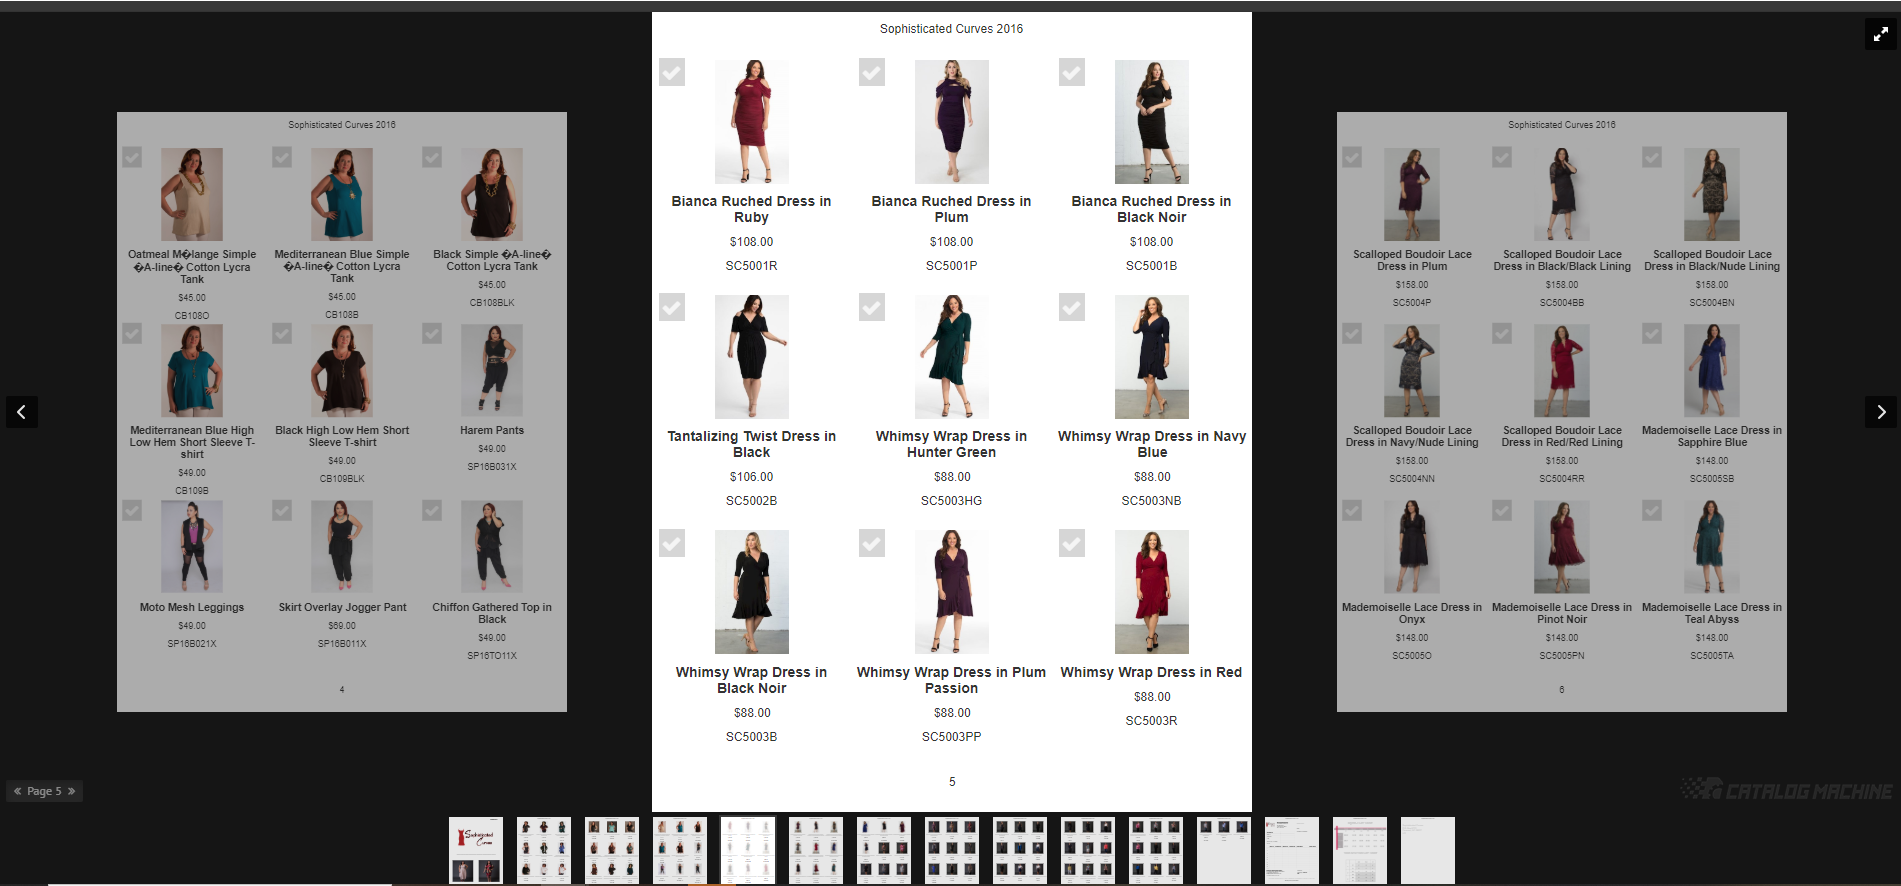Image resolution: width=1901 pixels, height=886 pixels.
Task: Open the sixth page thumbnail in strip
Action: click(816, 850)
